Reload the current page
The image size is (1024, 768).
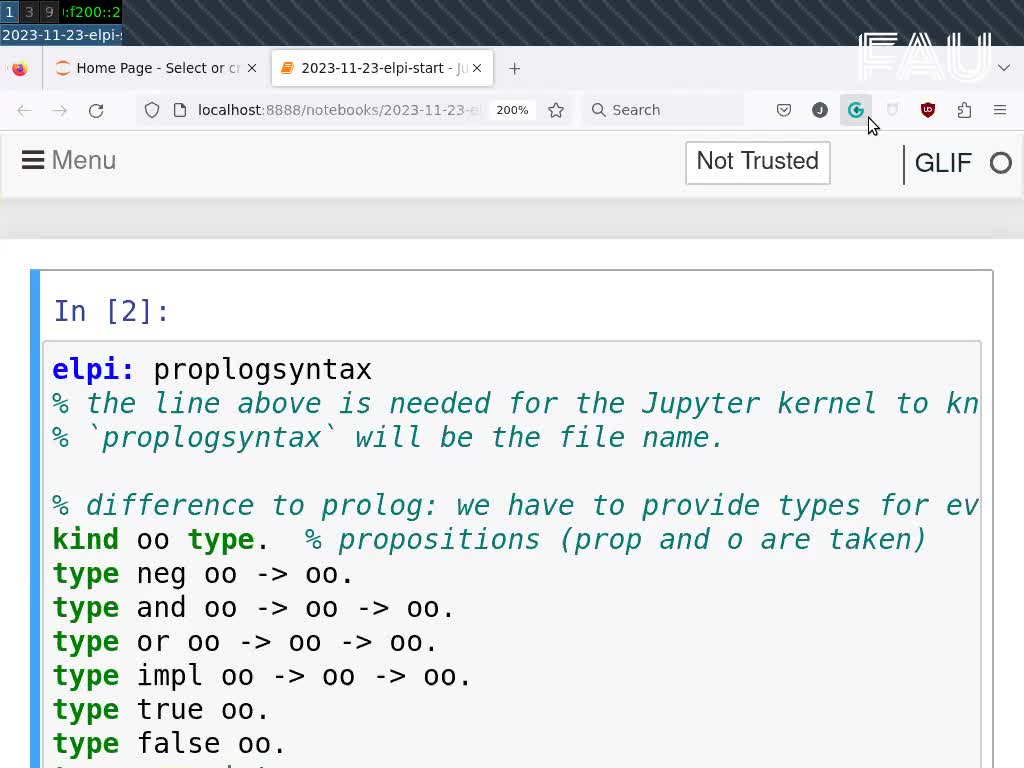pyautogui.click(x=96, y=110)
